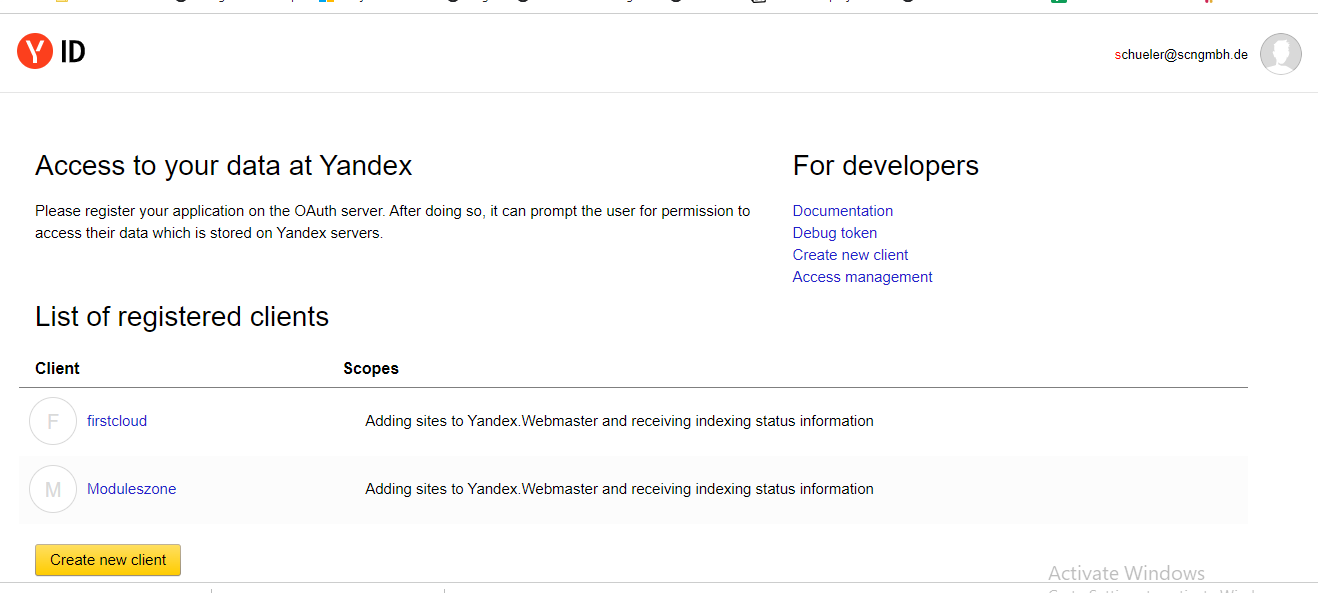Click the account email schueler@scngmbh.de
Screen dimensions: 1318x593
click(1181, 55)
